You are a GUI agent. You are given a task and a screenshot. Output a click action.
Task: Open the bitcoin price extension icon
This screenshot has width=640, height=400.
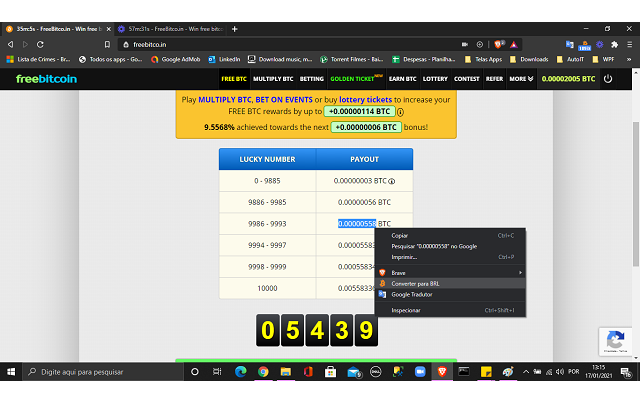584,45
